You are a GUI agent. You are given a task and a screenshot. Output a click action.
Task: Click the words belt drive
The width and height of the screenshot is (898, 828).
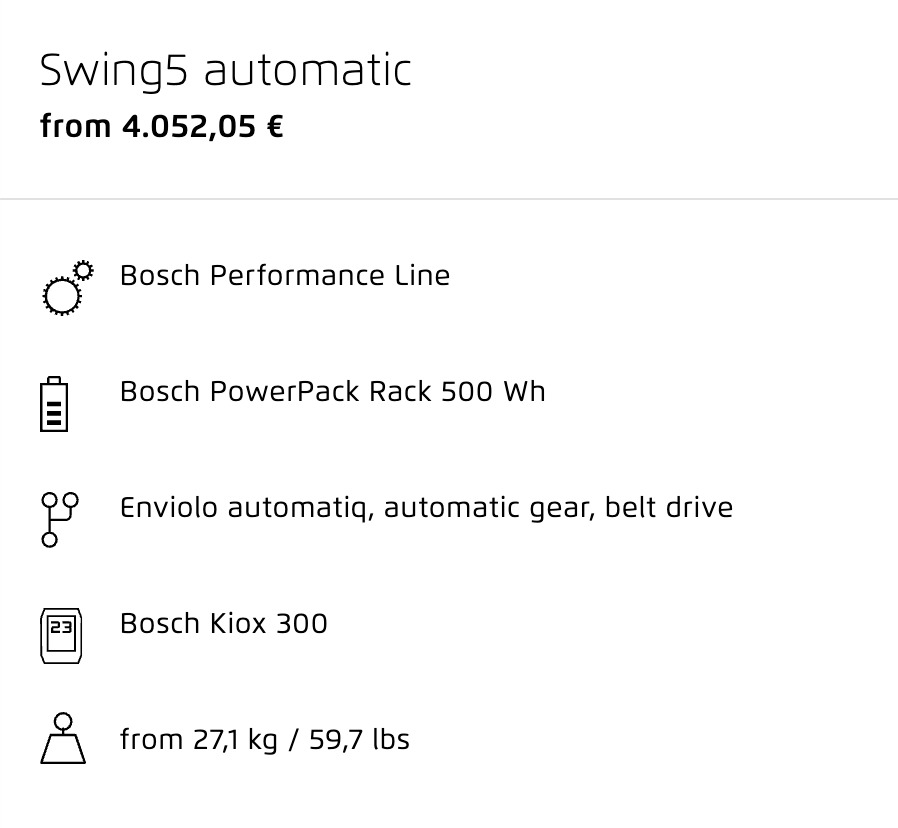[x=668, y=507]
